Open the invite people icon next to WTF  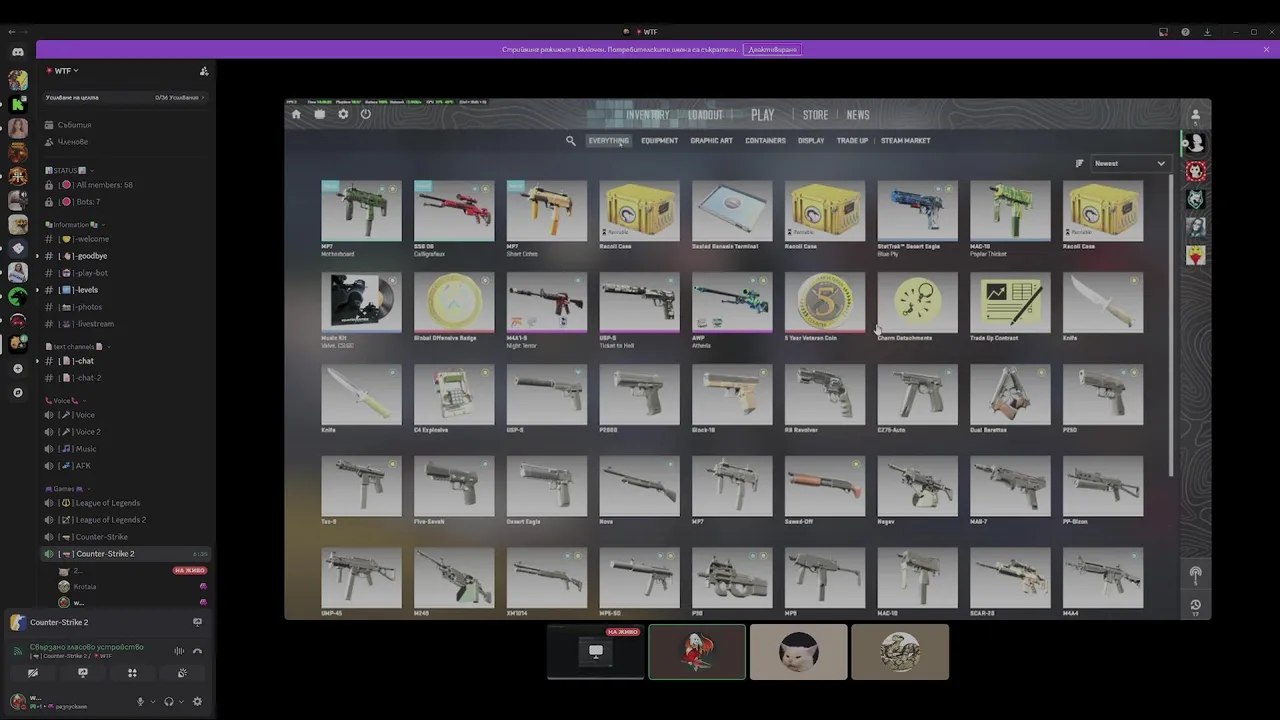point(204,71)
